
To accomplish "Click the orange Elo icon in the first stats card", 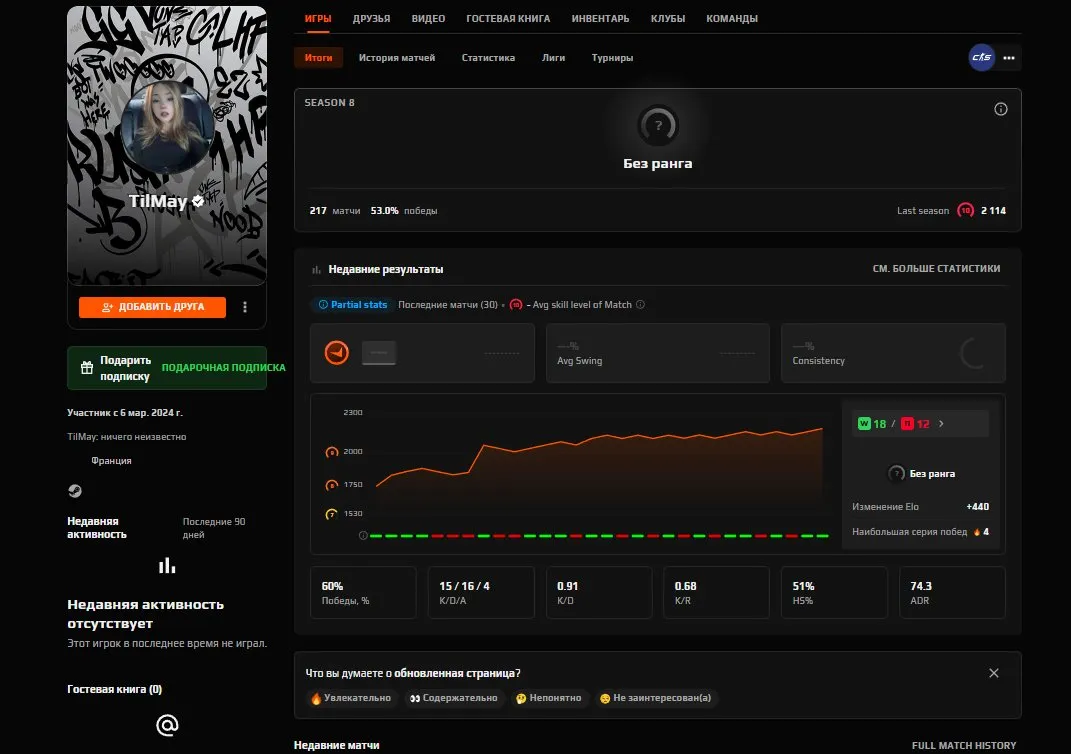I will tap(337, 352).
